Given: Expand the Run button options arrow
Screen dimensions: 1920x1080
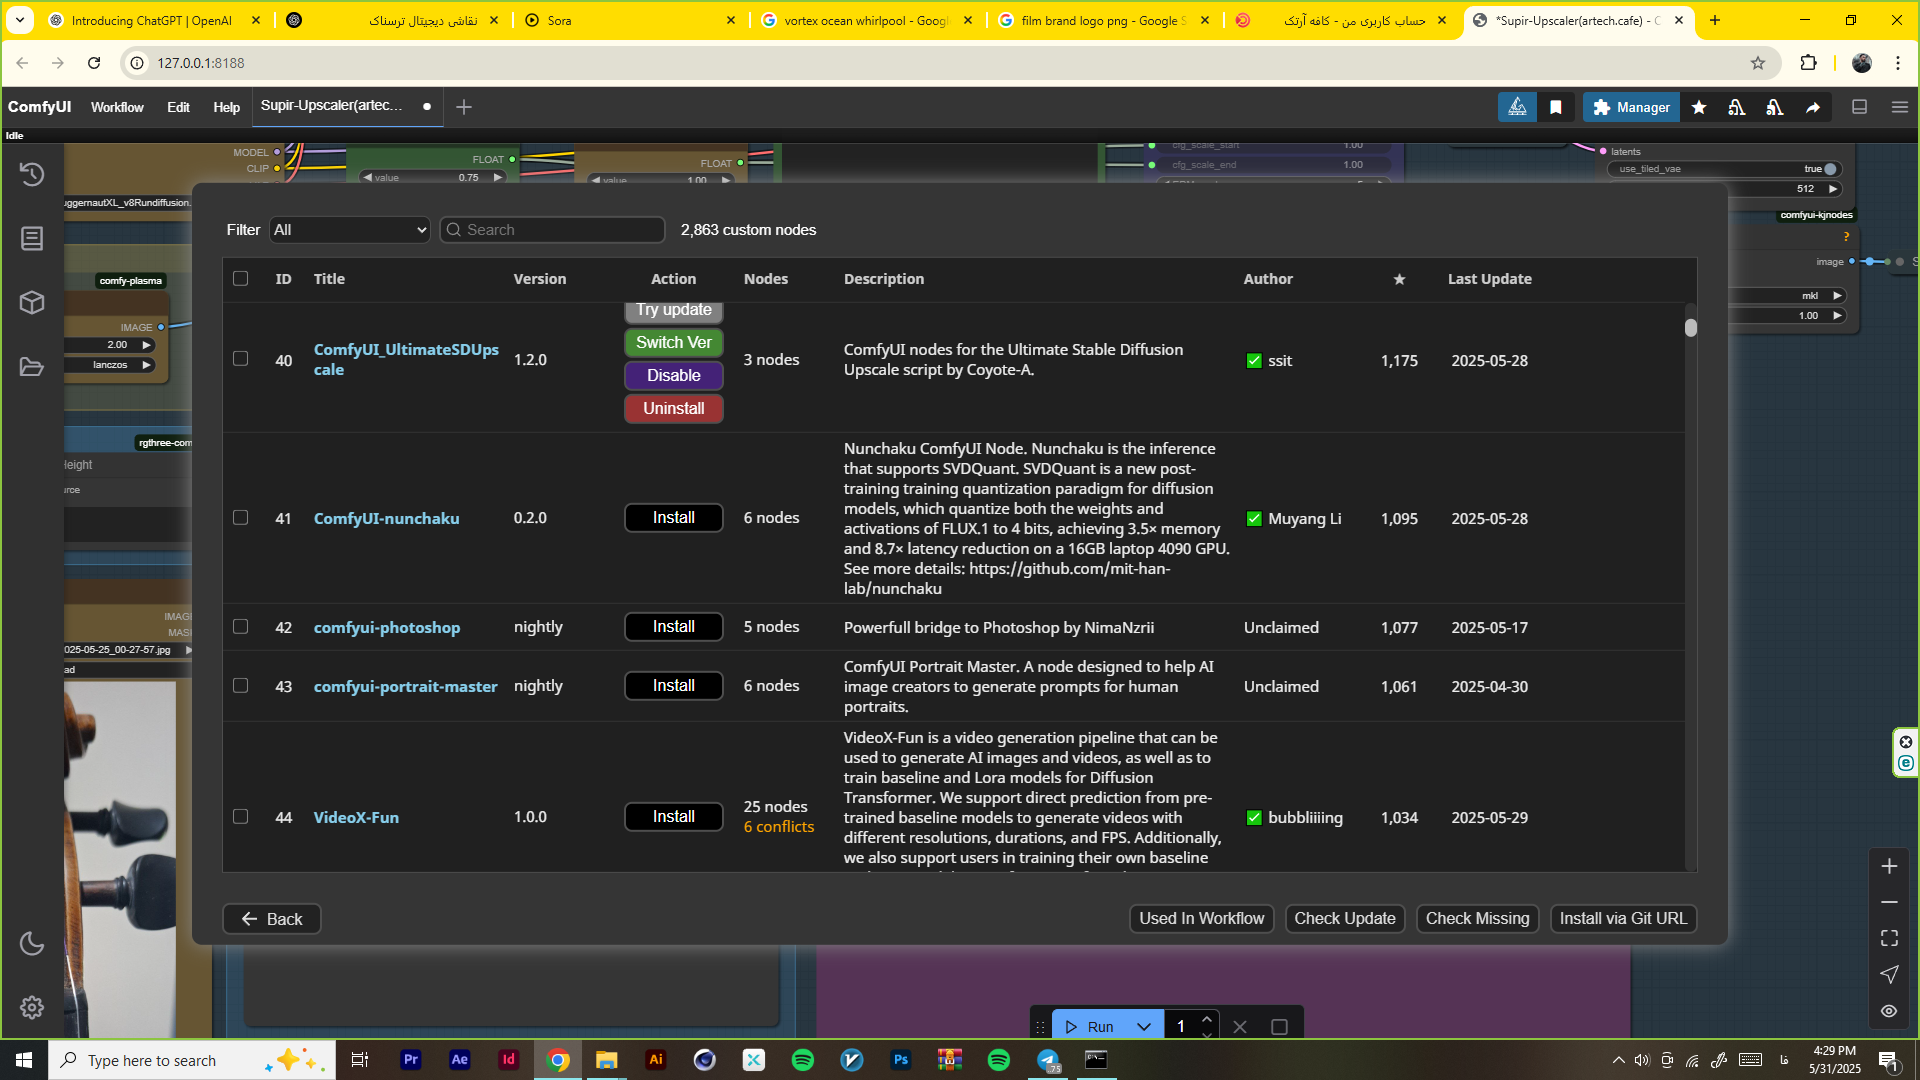Looking at the screenshot, I should (1144, 1027).
